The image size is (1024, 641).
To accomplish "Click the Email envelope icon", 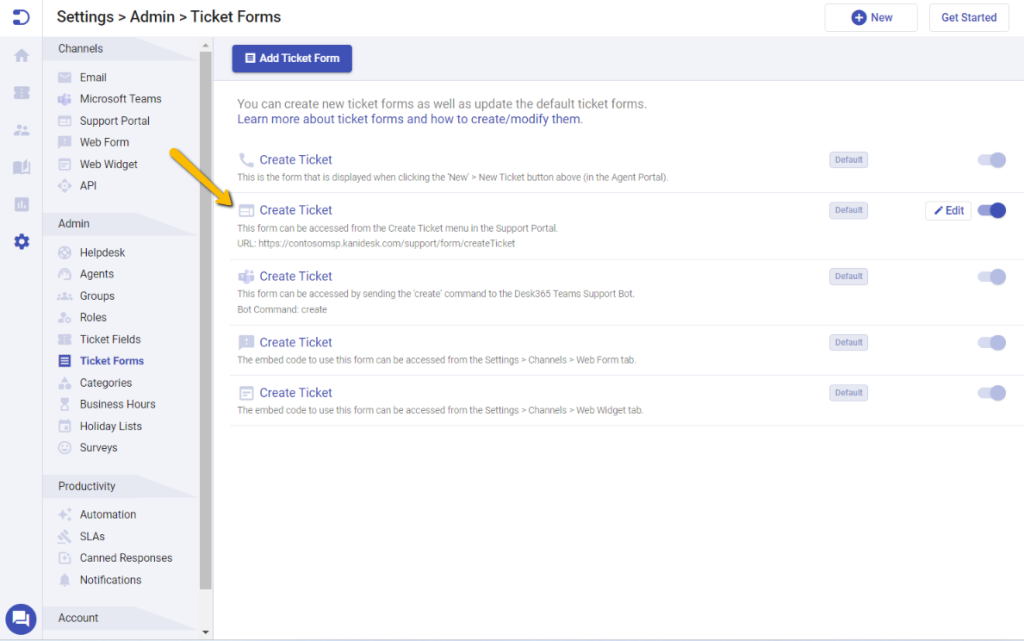I will tap(65, 78).
